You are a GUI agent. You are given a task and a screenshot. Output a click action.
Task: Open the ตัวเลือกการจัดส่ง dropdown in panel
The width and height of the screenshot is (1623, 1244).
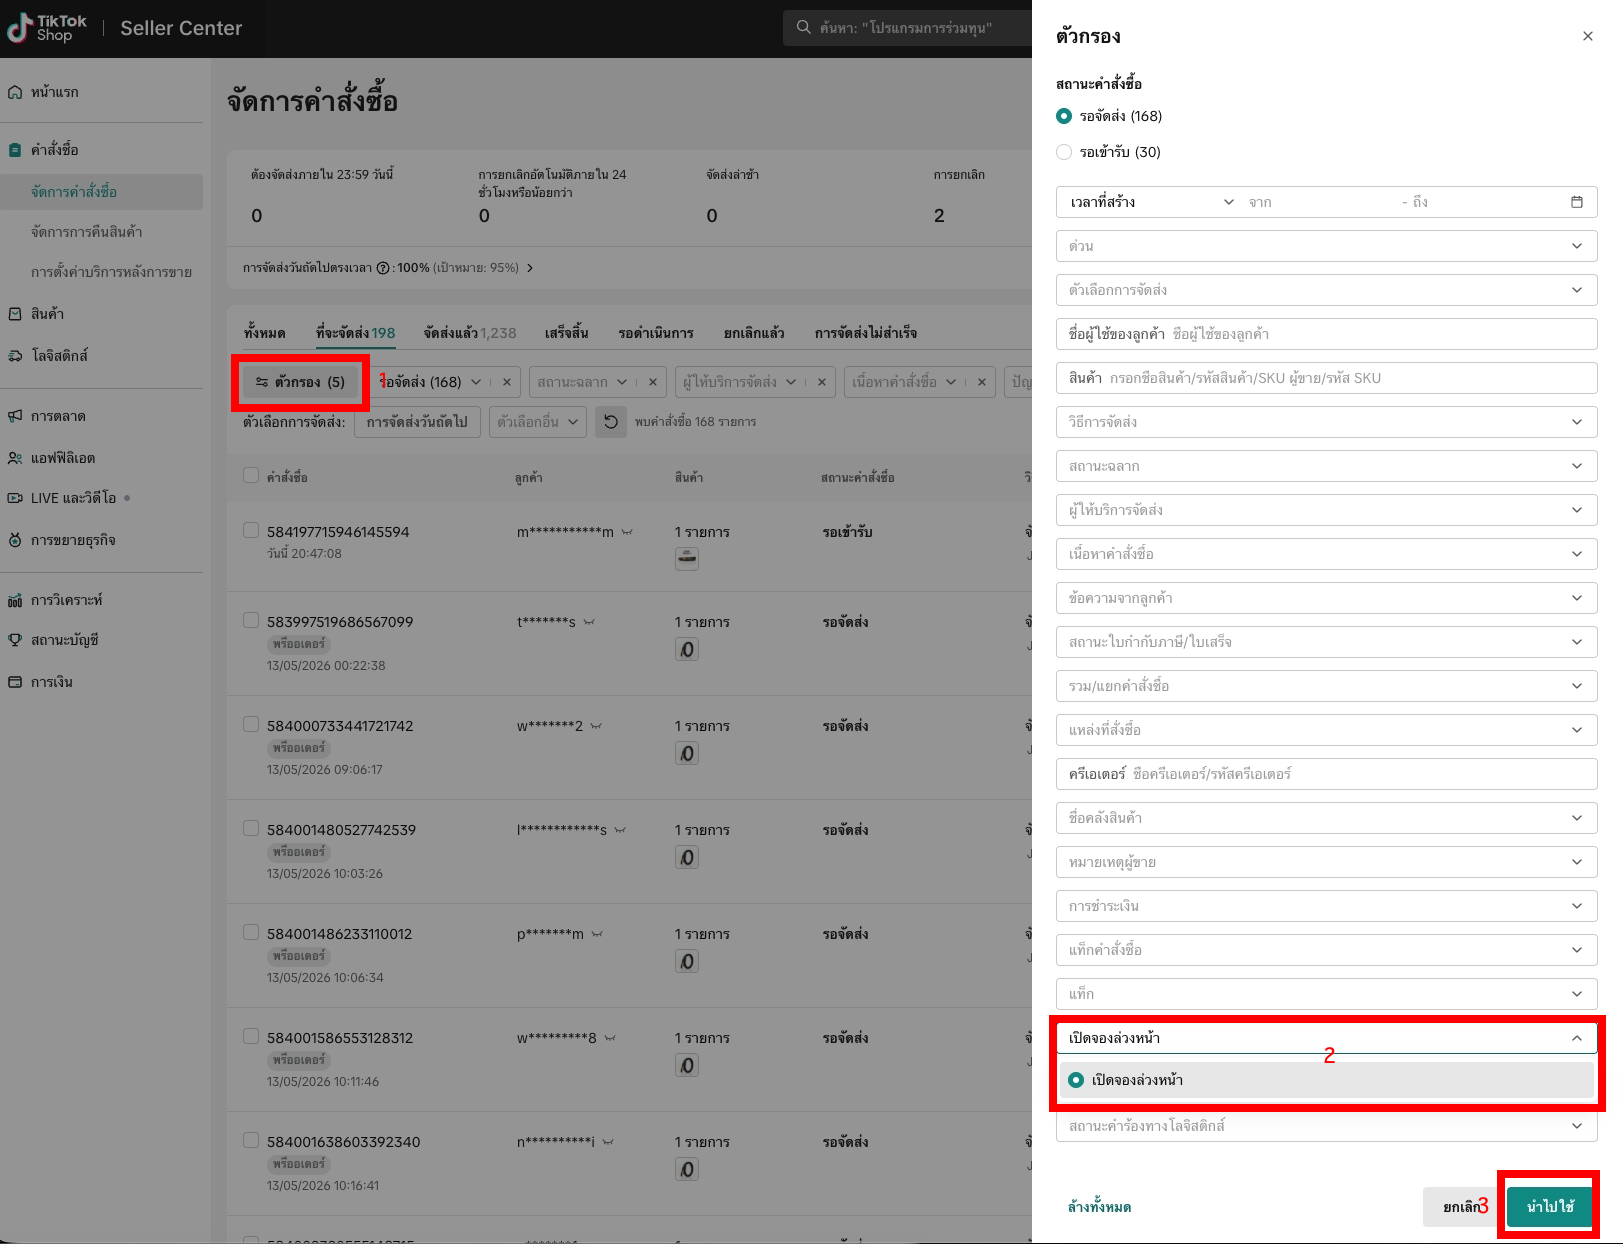[x=1326, y=290]
